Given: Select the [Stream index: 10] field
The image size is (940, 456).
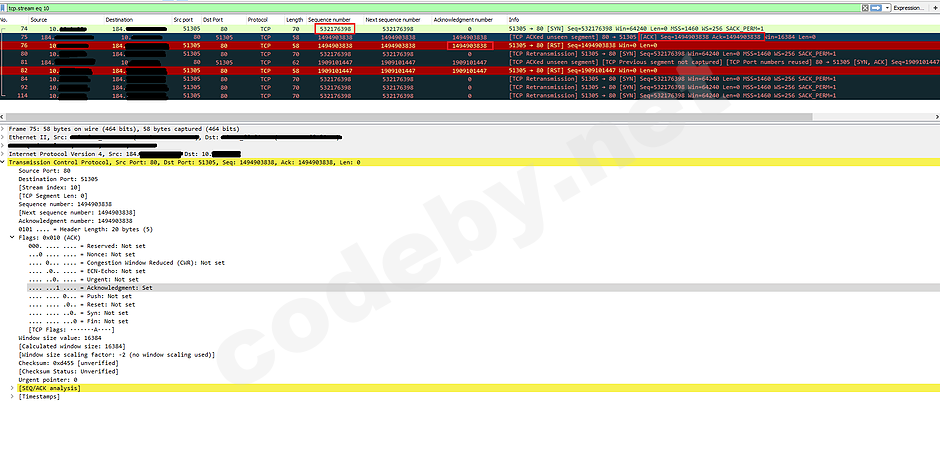Looking at the screenshot, I should pos(50,188).
